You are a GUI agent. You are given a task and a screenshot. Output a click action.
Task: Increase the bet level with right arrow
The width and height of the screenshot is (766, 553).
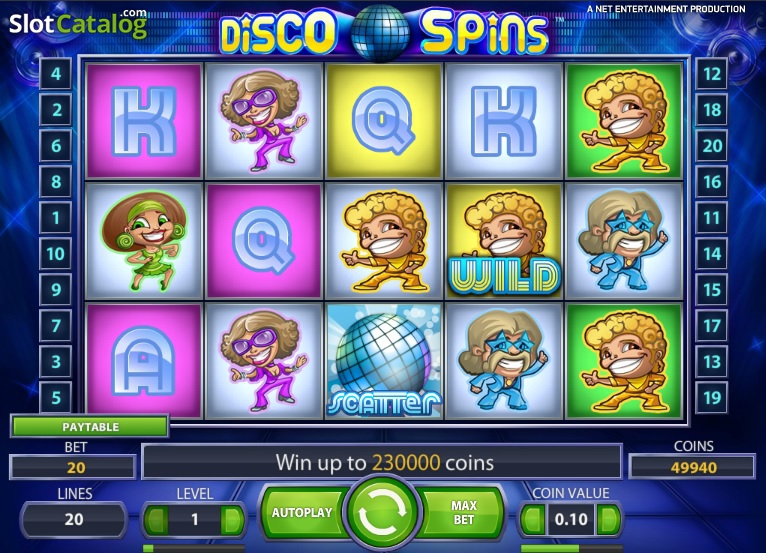[232, 519]
